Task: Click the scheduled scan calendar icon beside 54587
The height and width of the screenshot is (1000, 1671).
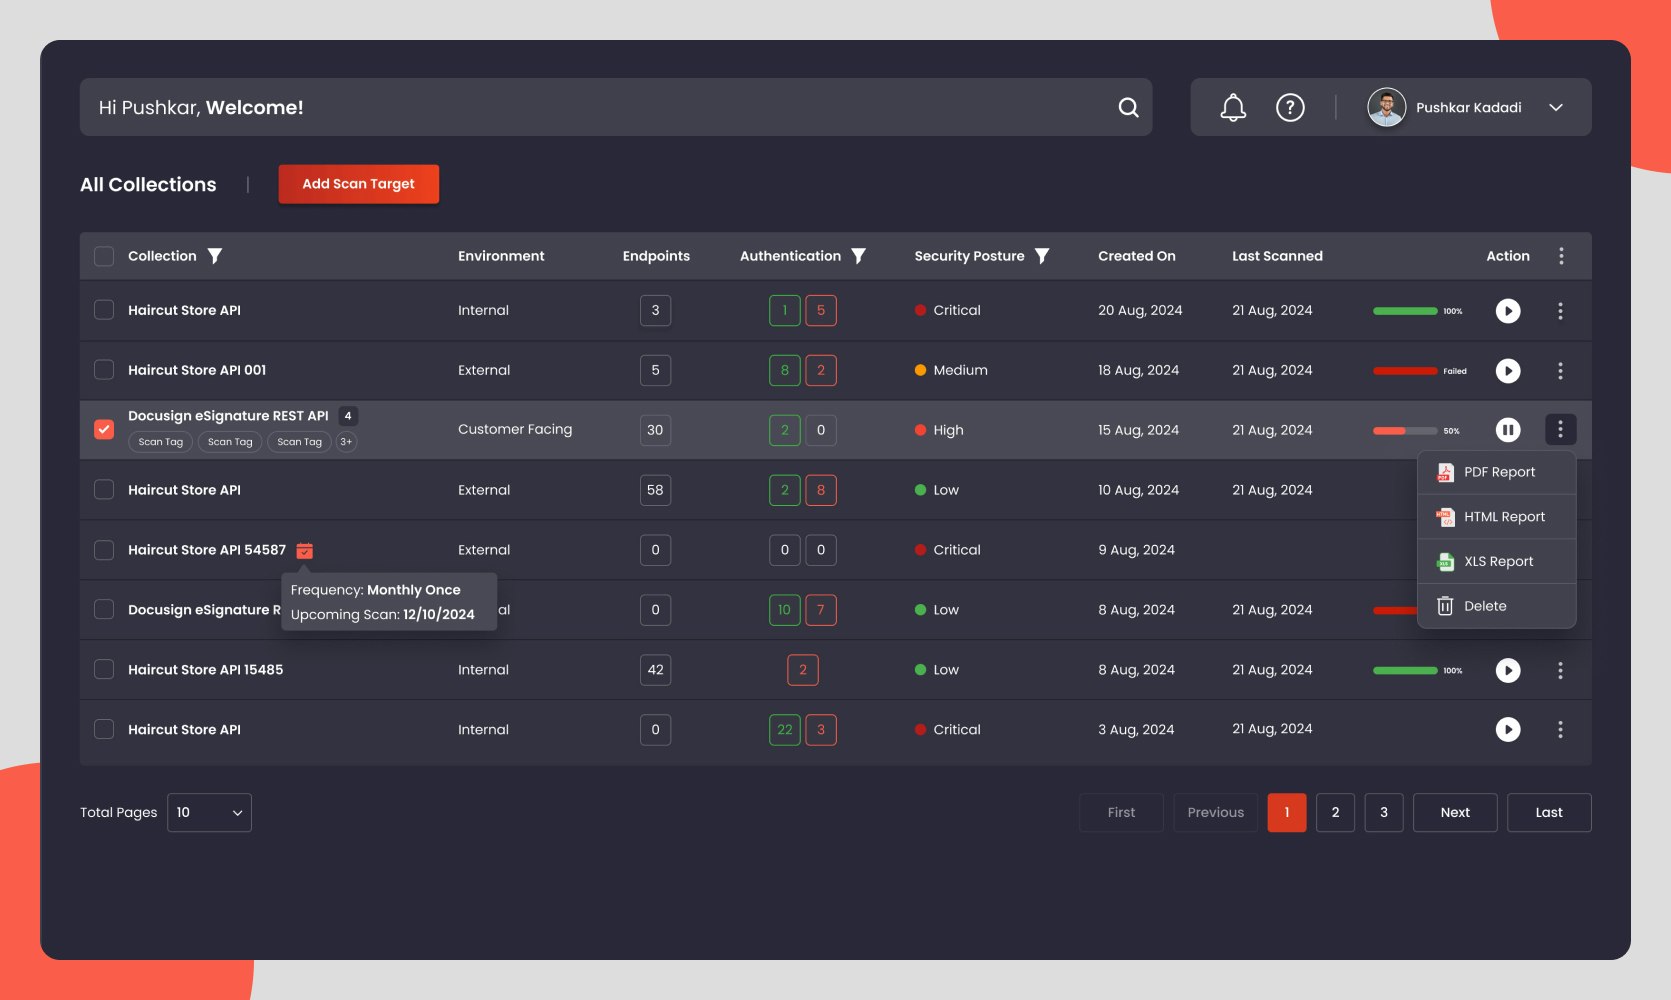Action: (305, 550)
